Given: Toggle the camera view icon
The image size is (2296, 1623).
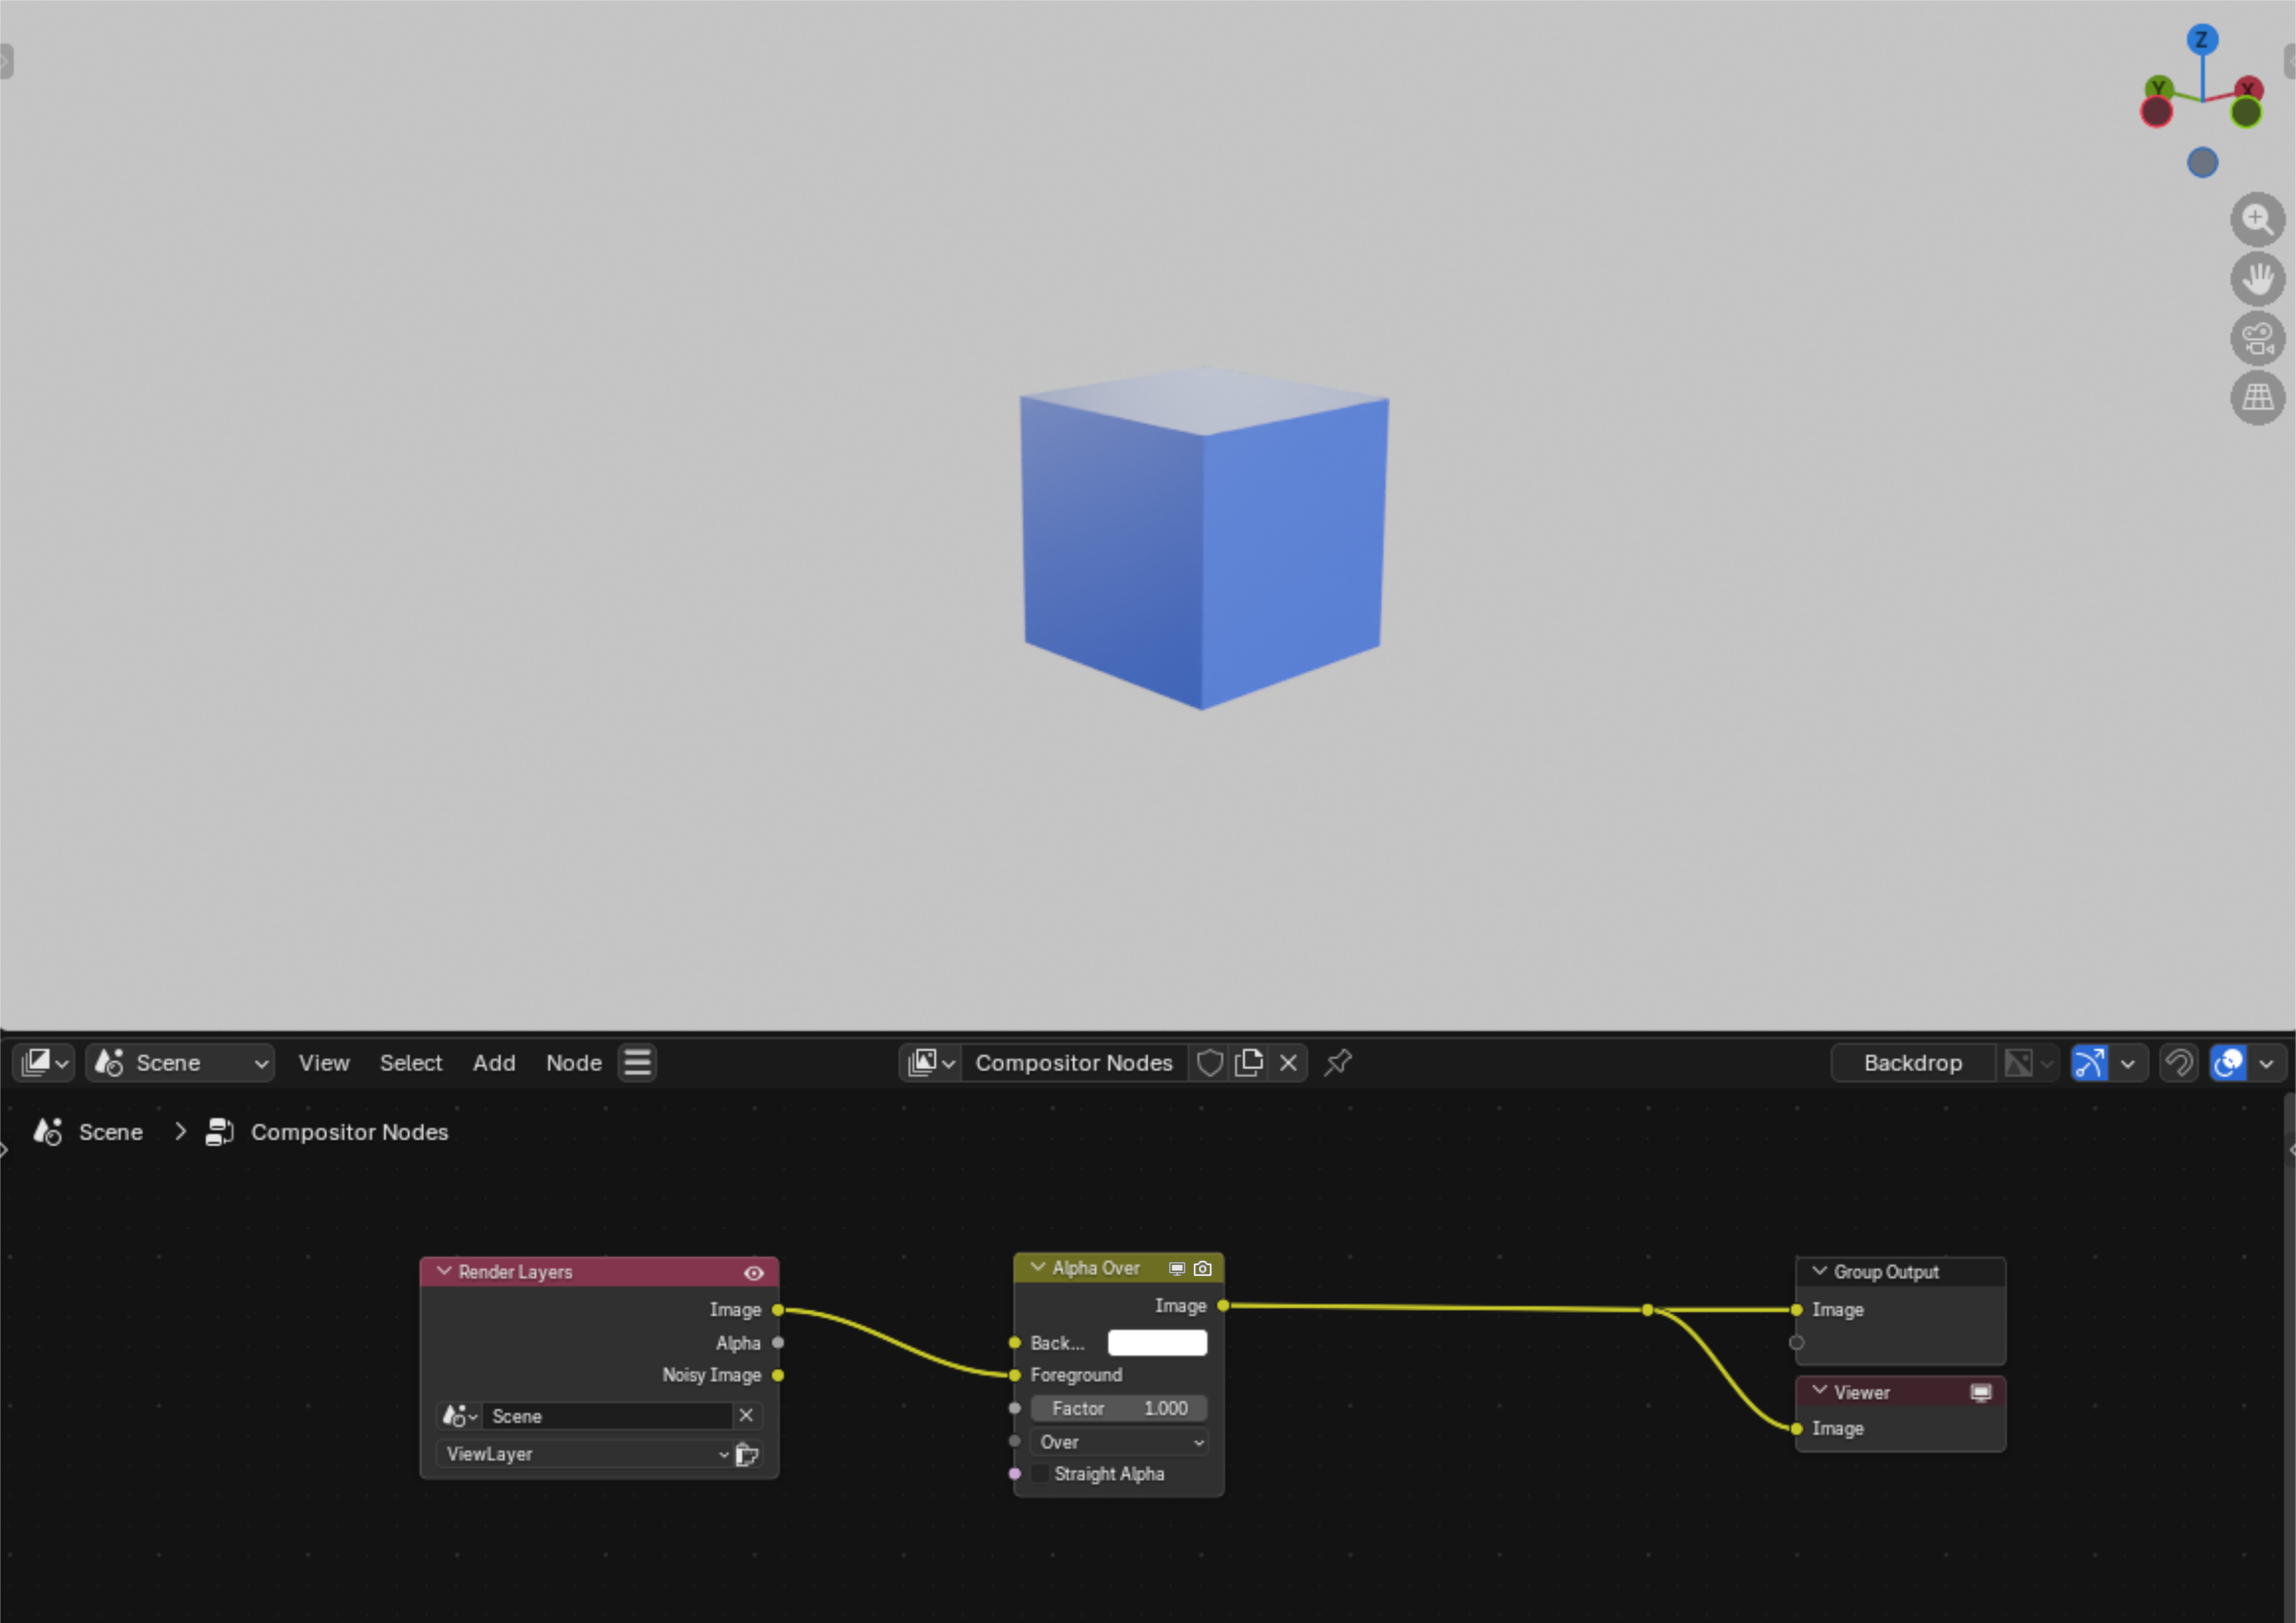Looking at the screenshot, I should [x=2257, y=338].
